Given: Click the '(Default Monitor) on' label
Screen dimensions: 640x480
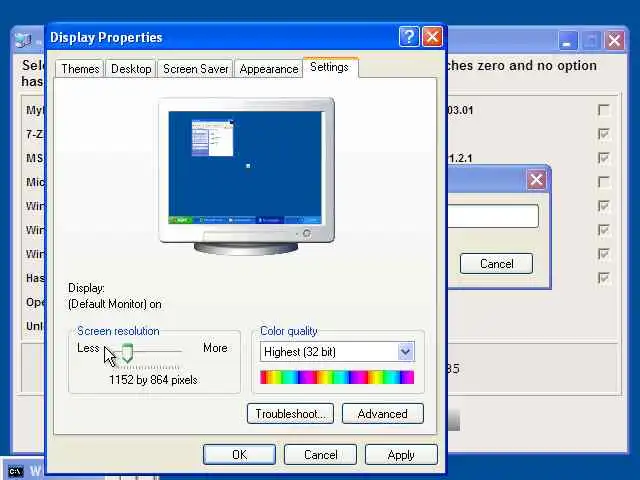Looking at the screenshot, I should 115,304.
